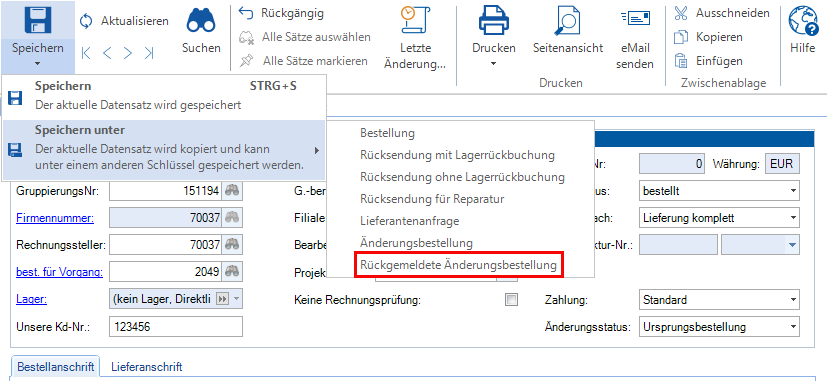
Task: Open the Lager link
Action: point(32,299)
